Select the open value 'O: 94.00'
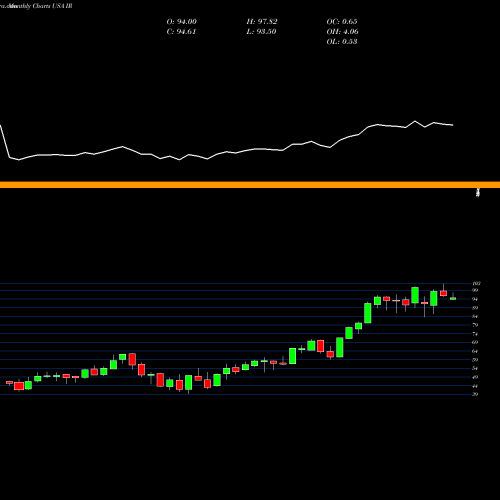Image resolution: width=500 pixels, height=500 pixels. (x=181, y=22)
